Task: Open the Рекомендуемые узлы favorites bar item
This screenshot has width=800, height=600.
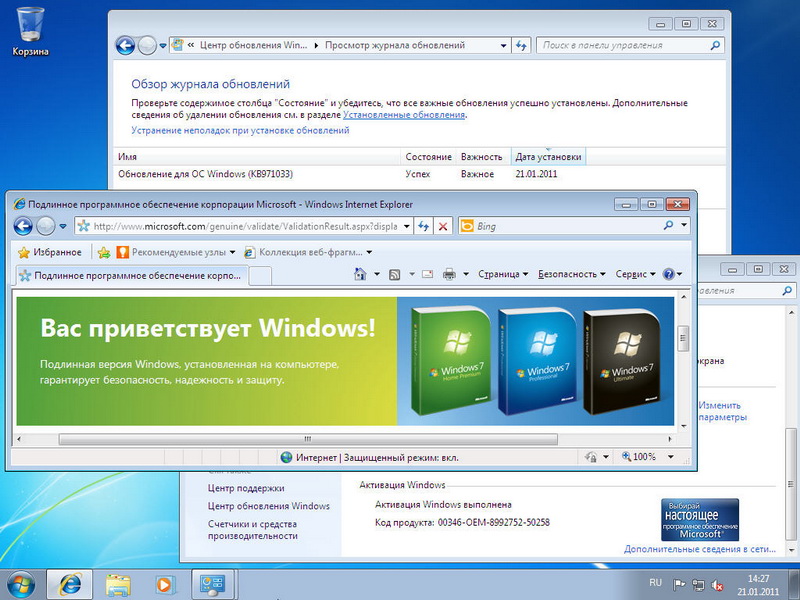Action: pos(176,253)
